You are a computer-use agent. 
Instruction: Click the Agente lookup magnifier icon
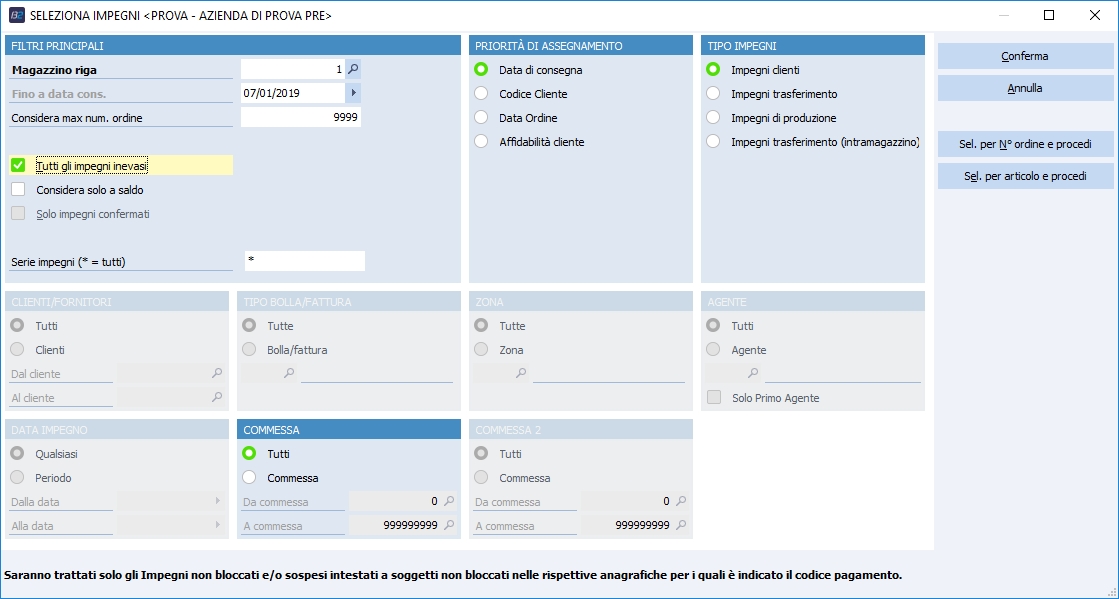click(753, 373)
